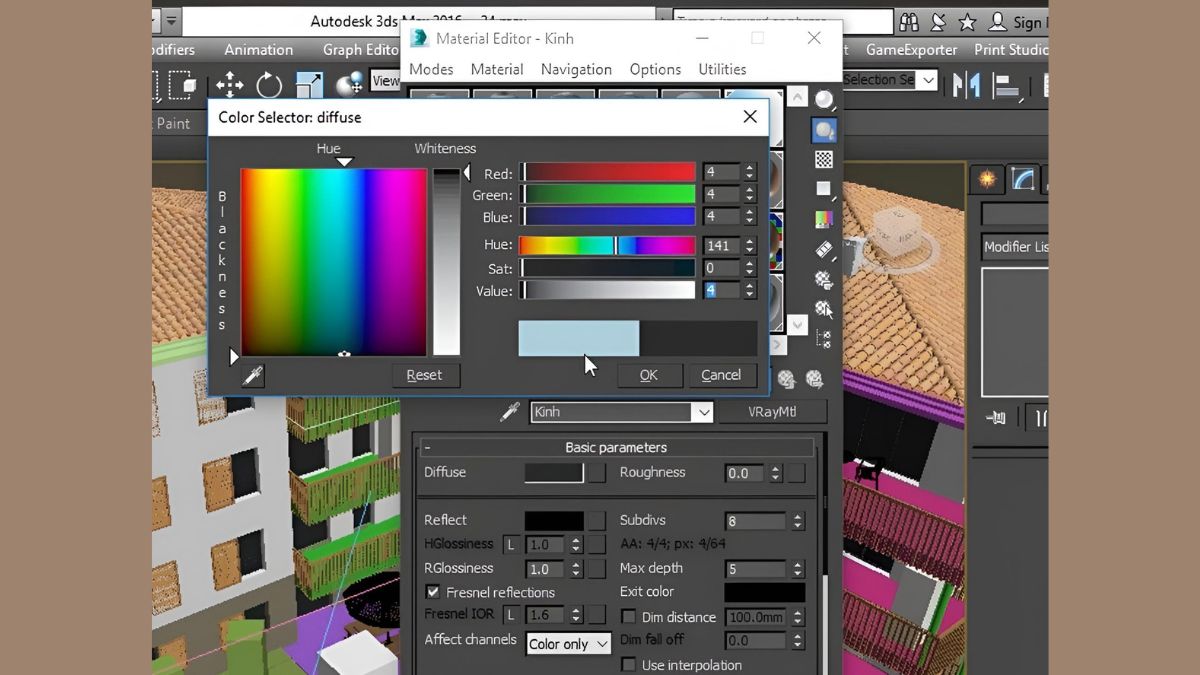
Task: Click the VRayMtl material type button
Action: tap(773, 412)
